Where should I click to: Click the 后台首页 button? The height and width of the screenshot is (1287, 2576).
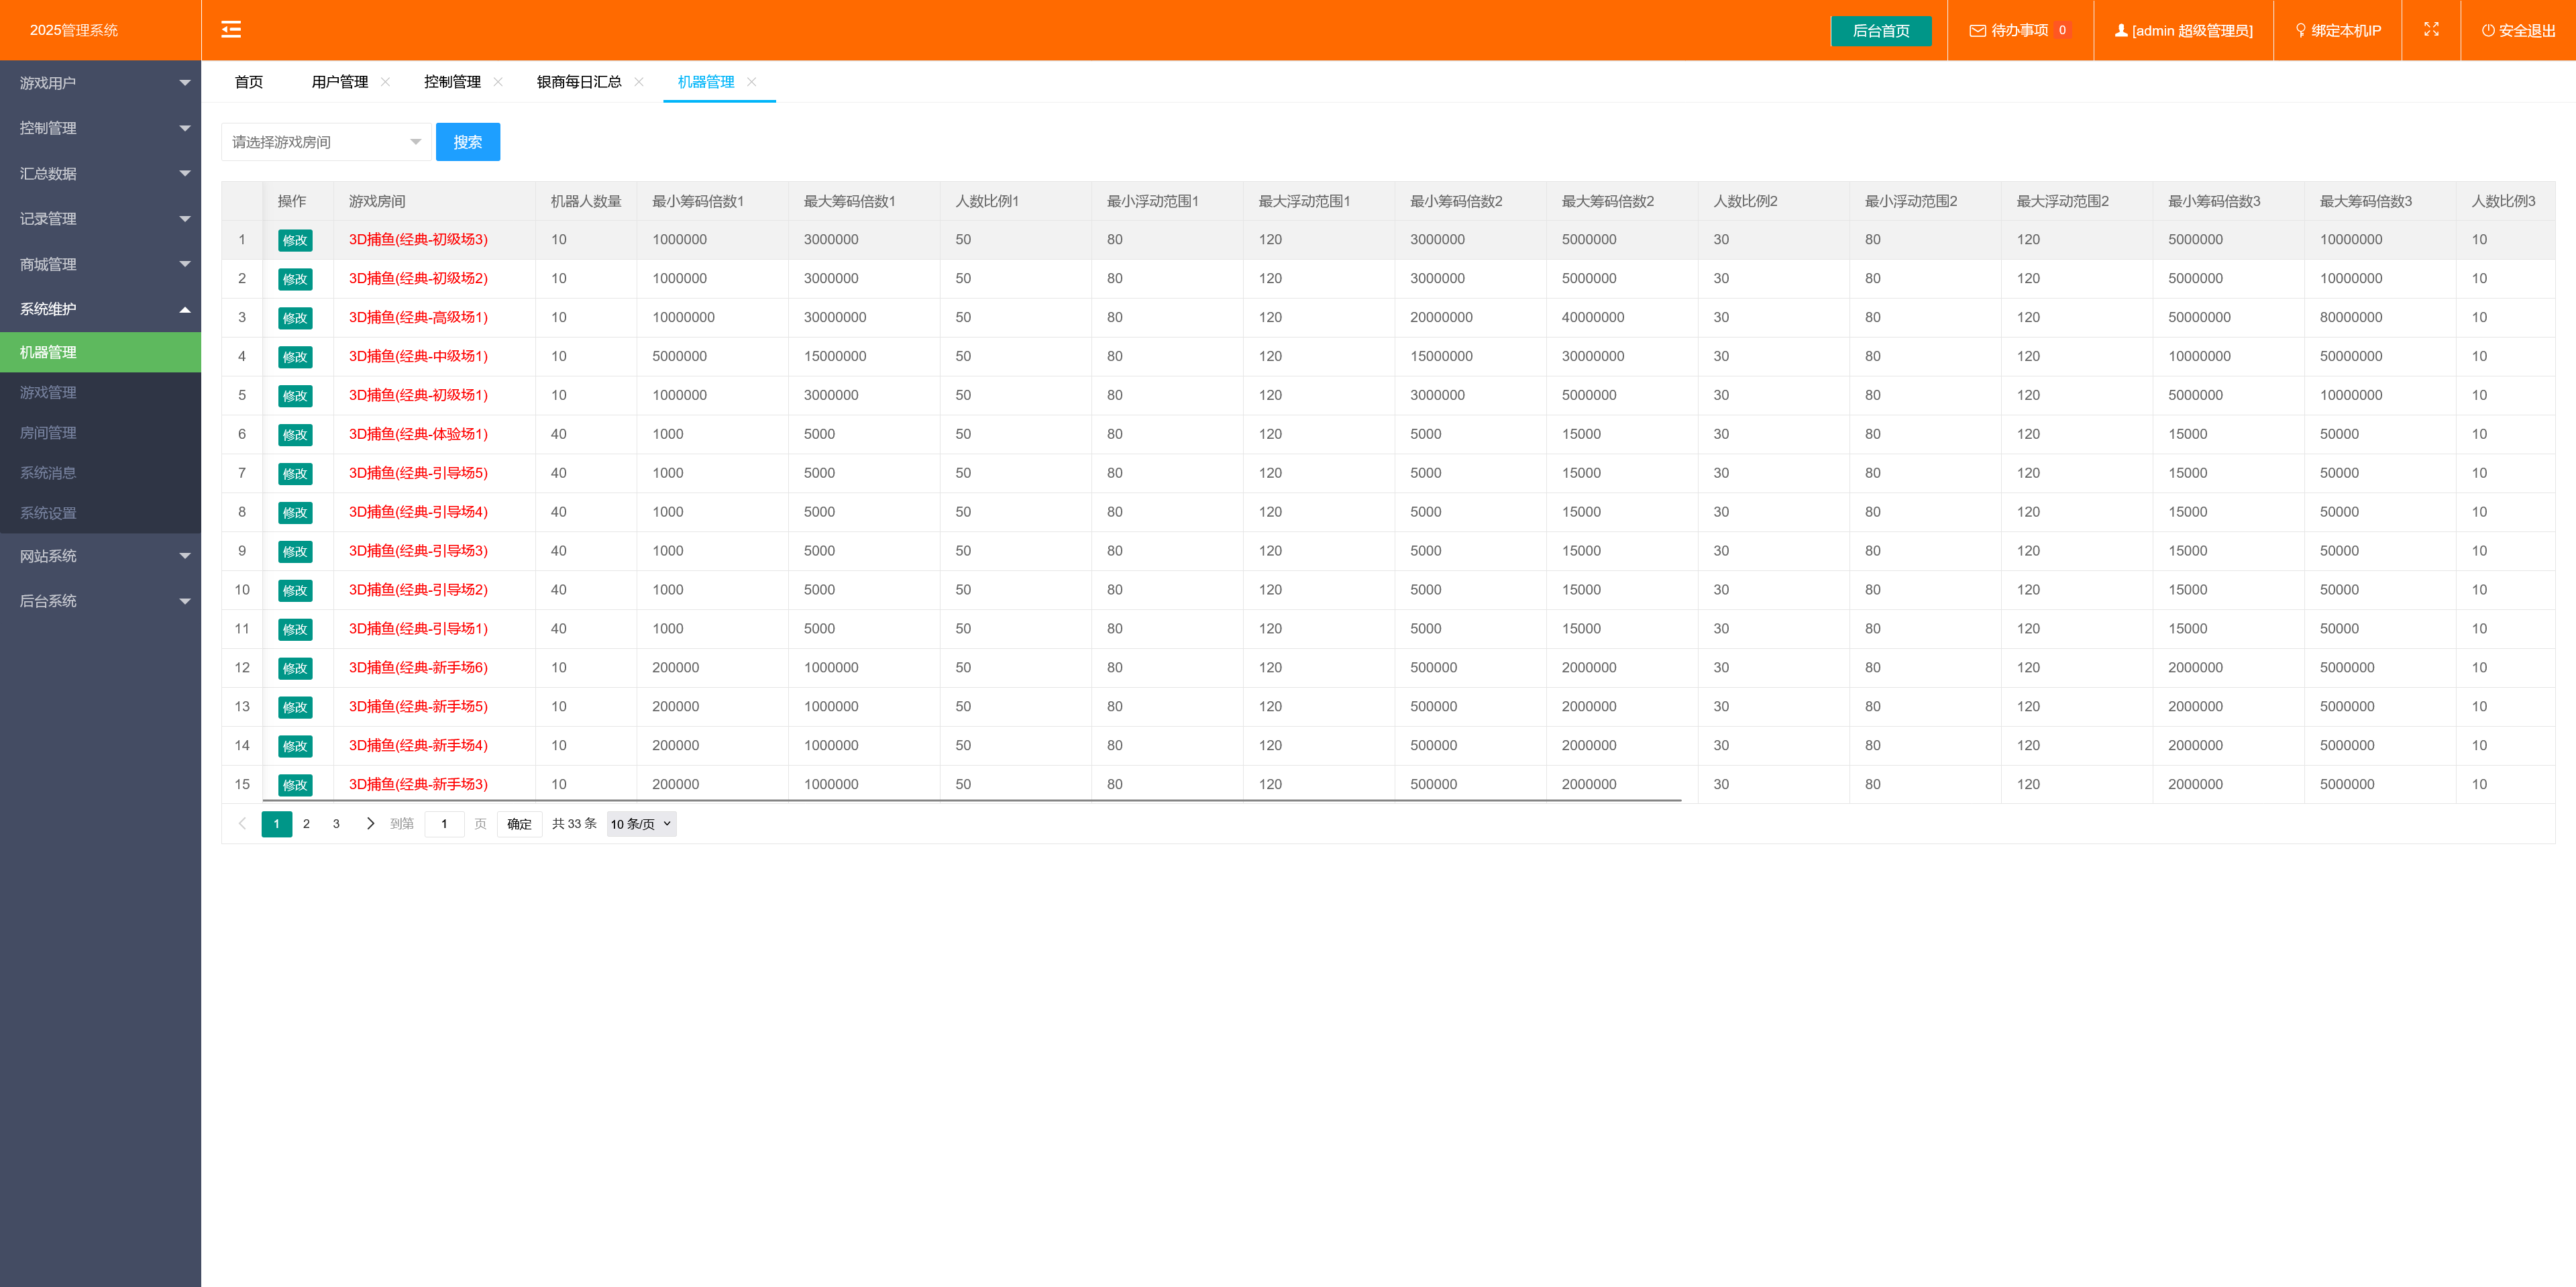tap(1880, 31)
